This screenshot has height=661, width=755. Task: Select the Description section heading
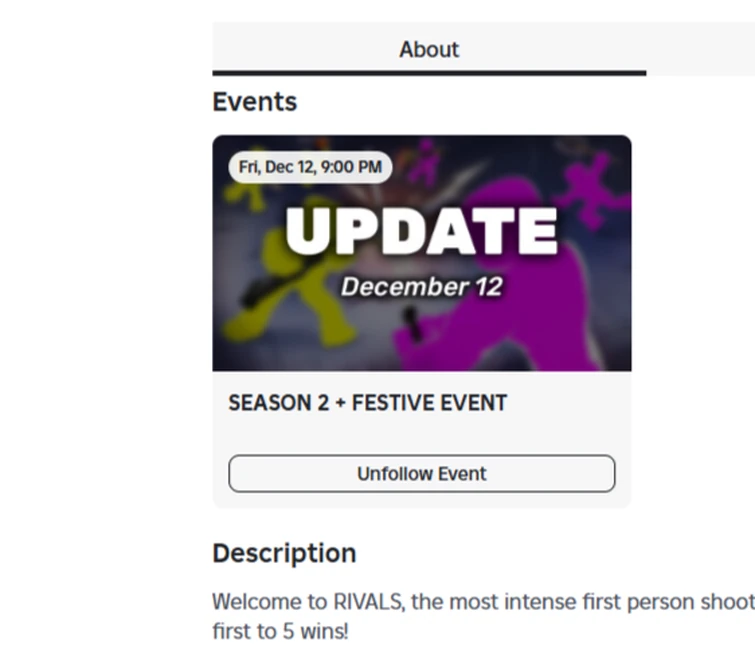[x=284, y=553]
